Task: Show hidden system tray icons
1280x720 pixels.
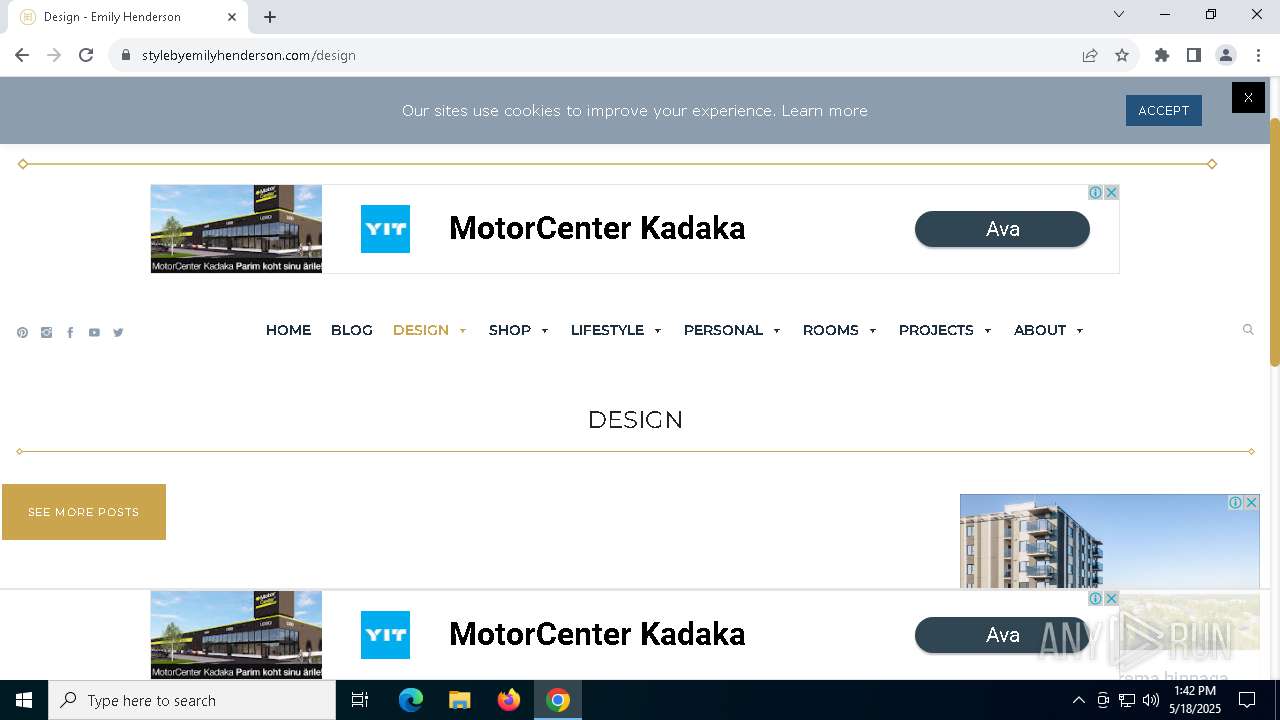Action: [1078, 700]
